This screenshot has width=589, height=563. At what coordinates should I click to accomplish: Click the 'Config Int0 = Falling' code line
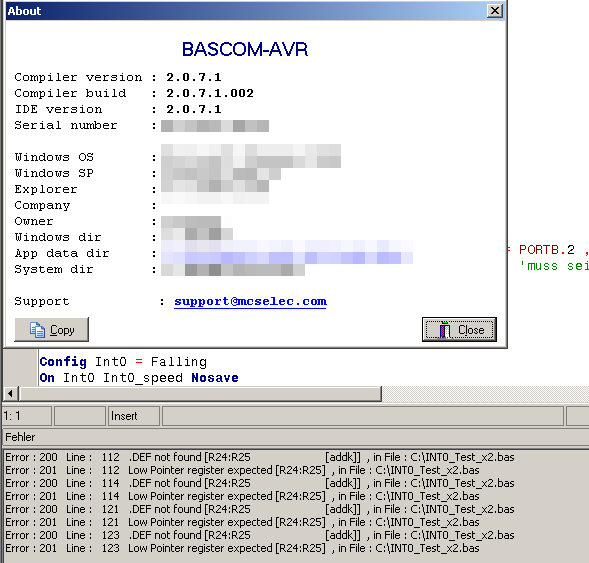tap(123, 362)
